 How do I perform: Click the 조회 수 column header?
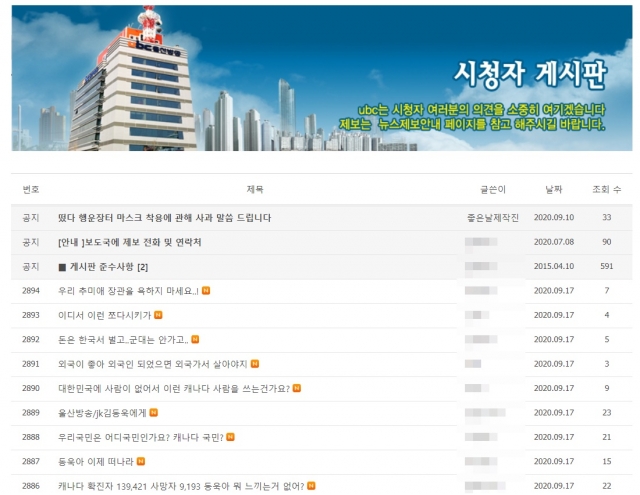[x=607, y=189]
